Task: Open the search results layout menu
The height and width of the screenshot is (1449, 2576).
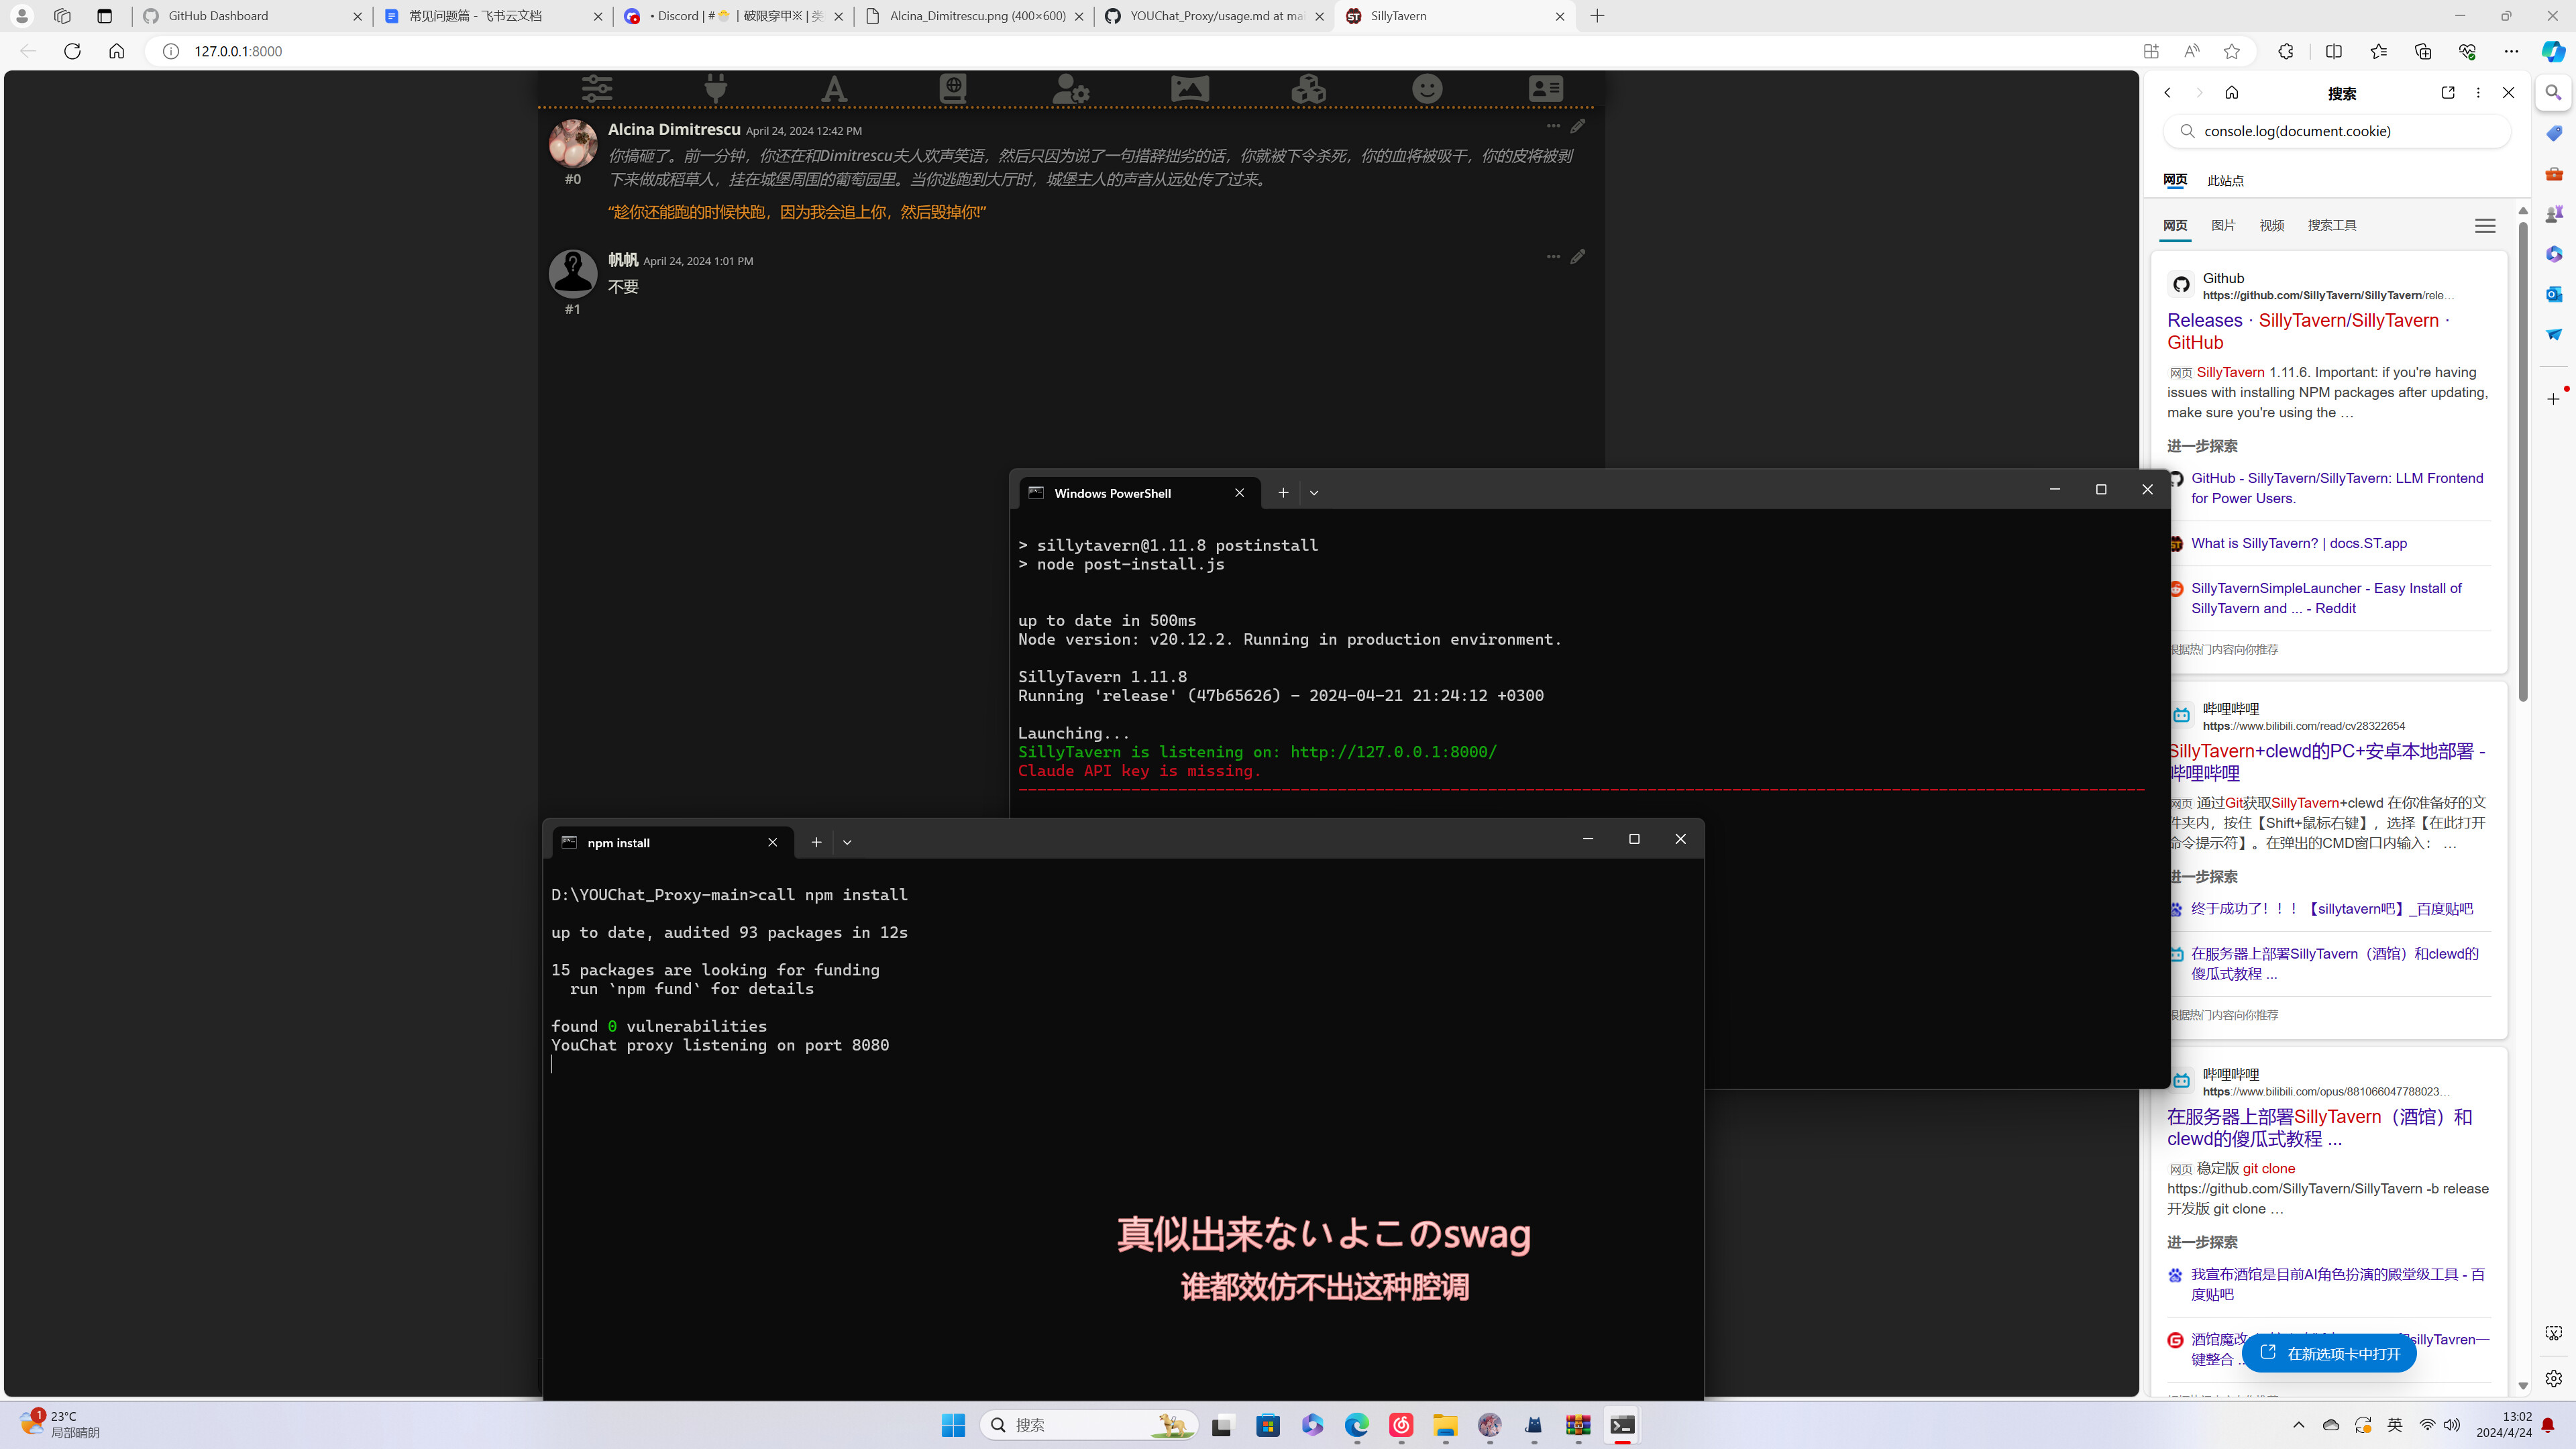Action: pyautogui.click(x=2486, y=225)
